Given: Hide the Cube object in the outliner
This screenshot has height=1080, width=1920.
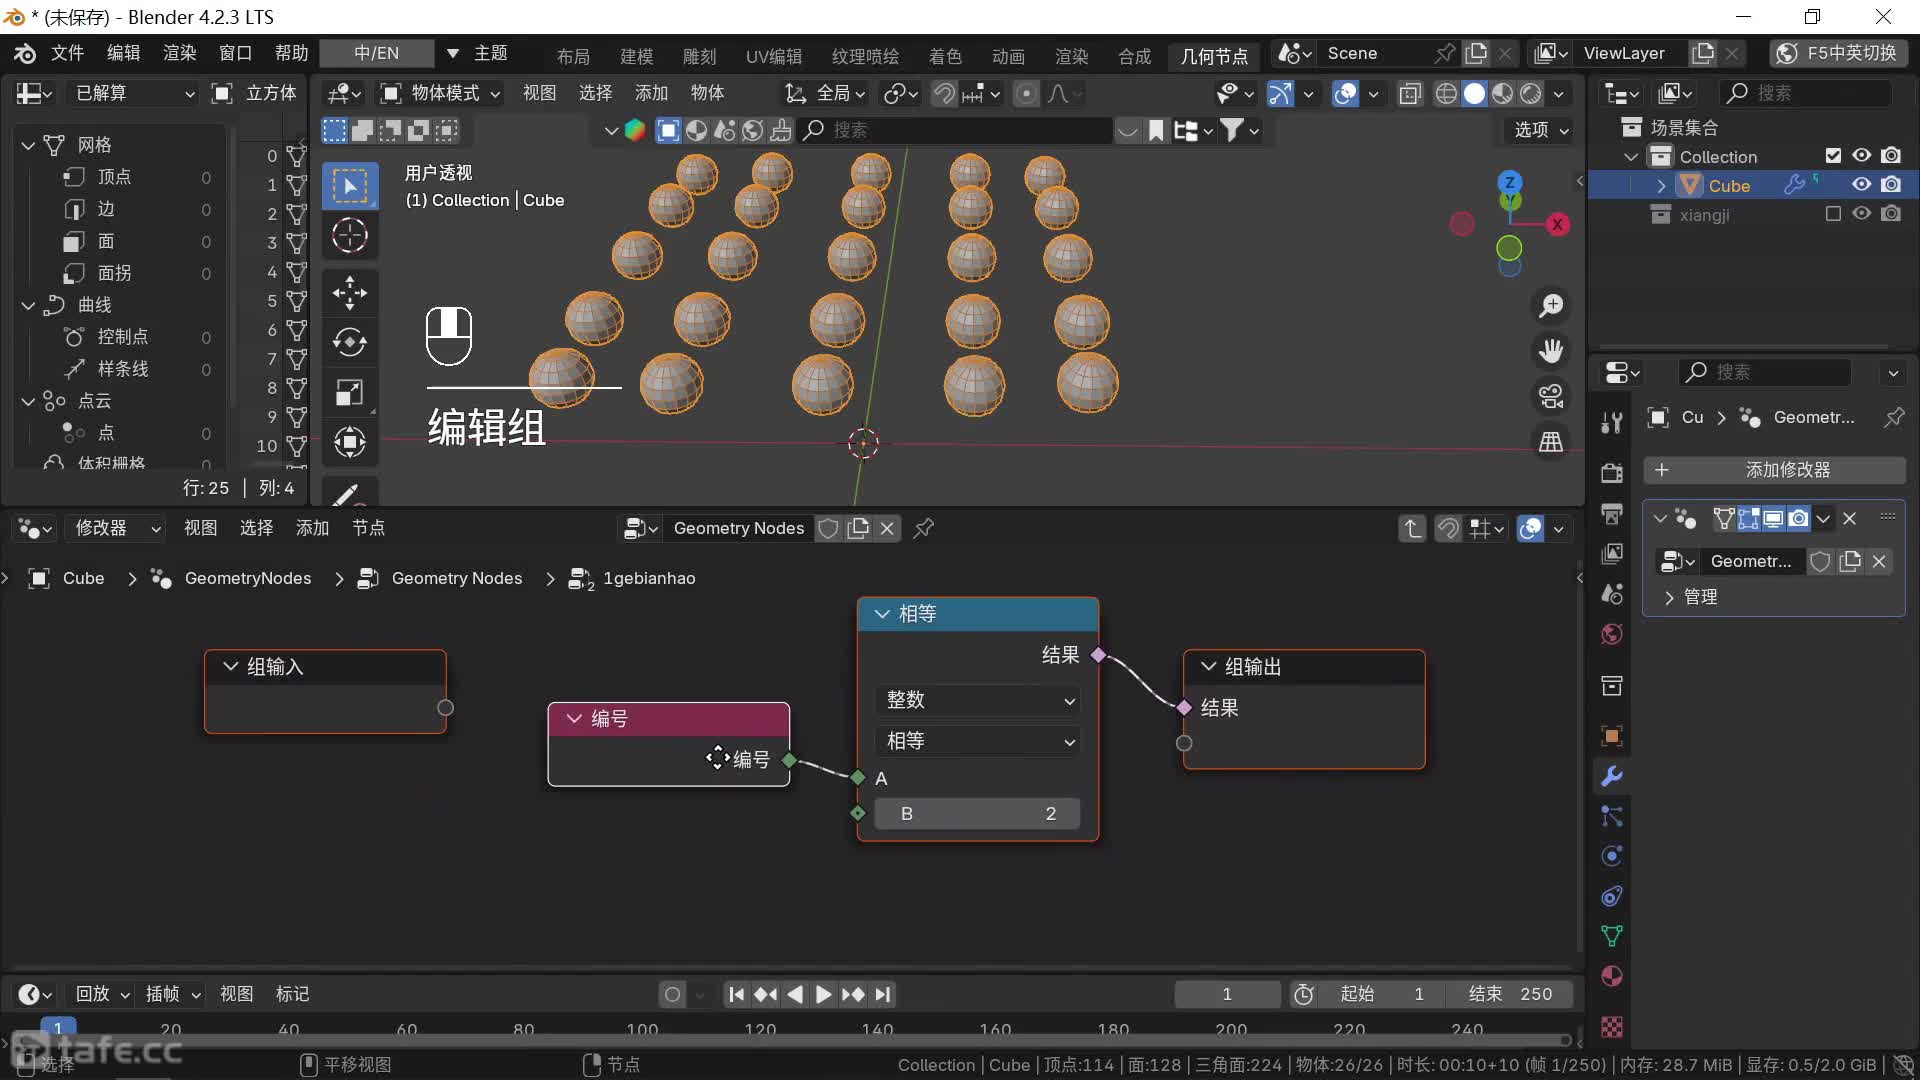Looking at the screenshot, I should pos(1861,185).
